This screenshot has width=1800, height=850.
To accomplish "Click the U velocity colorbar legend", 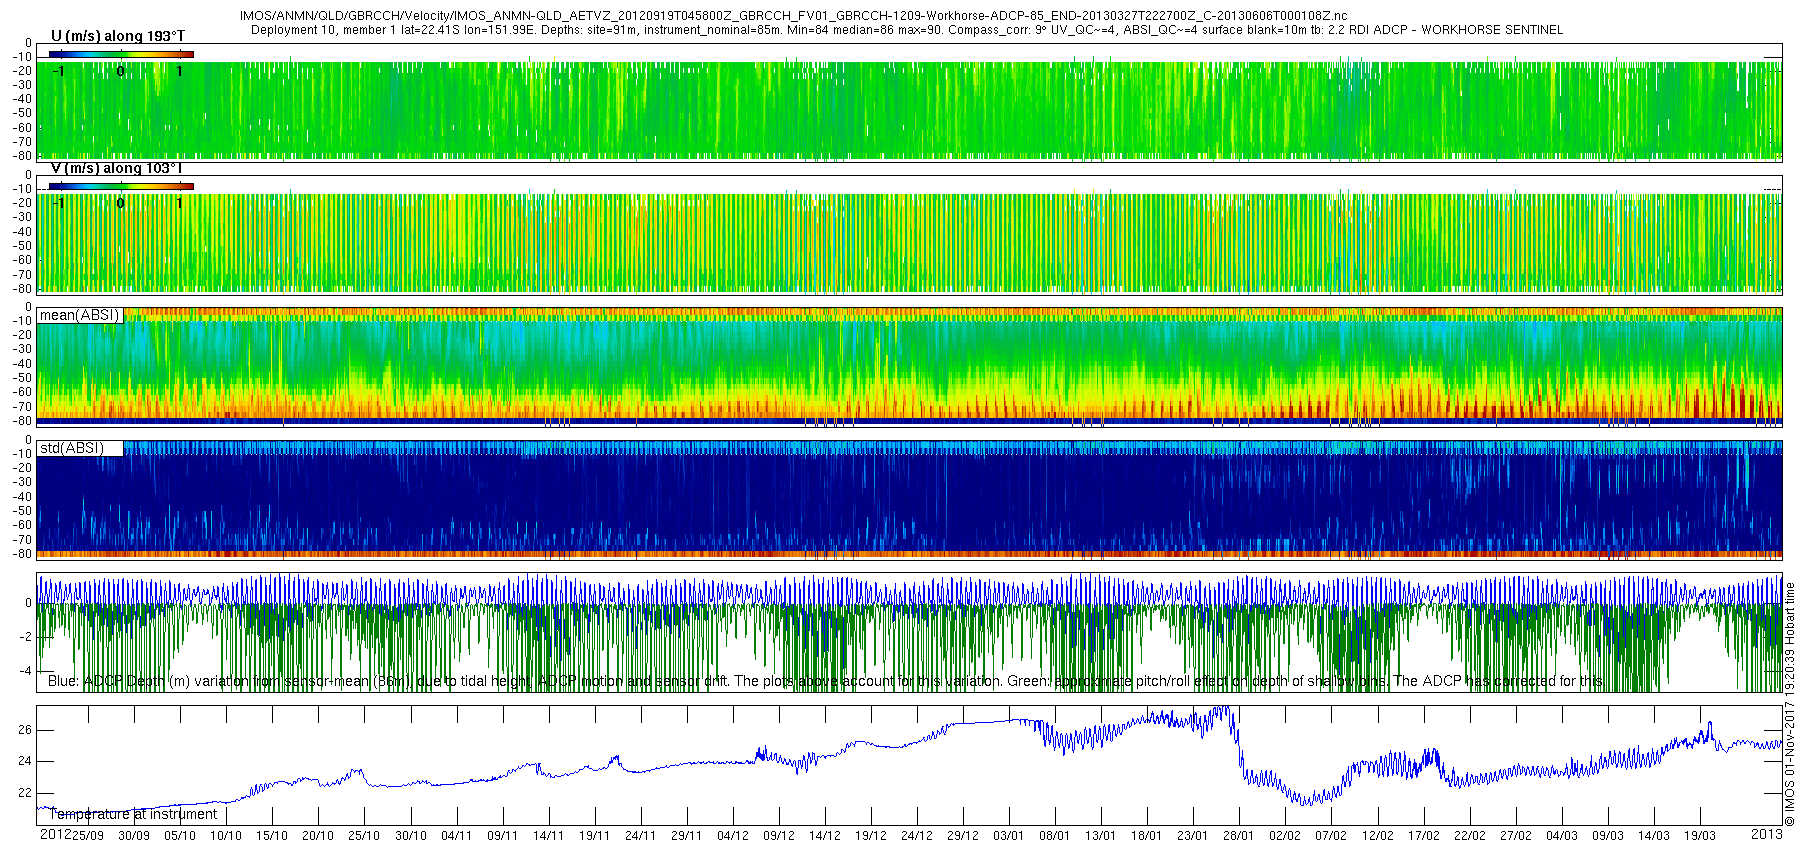I will [121, 54].
